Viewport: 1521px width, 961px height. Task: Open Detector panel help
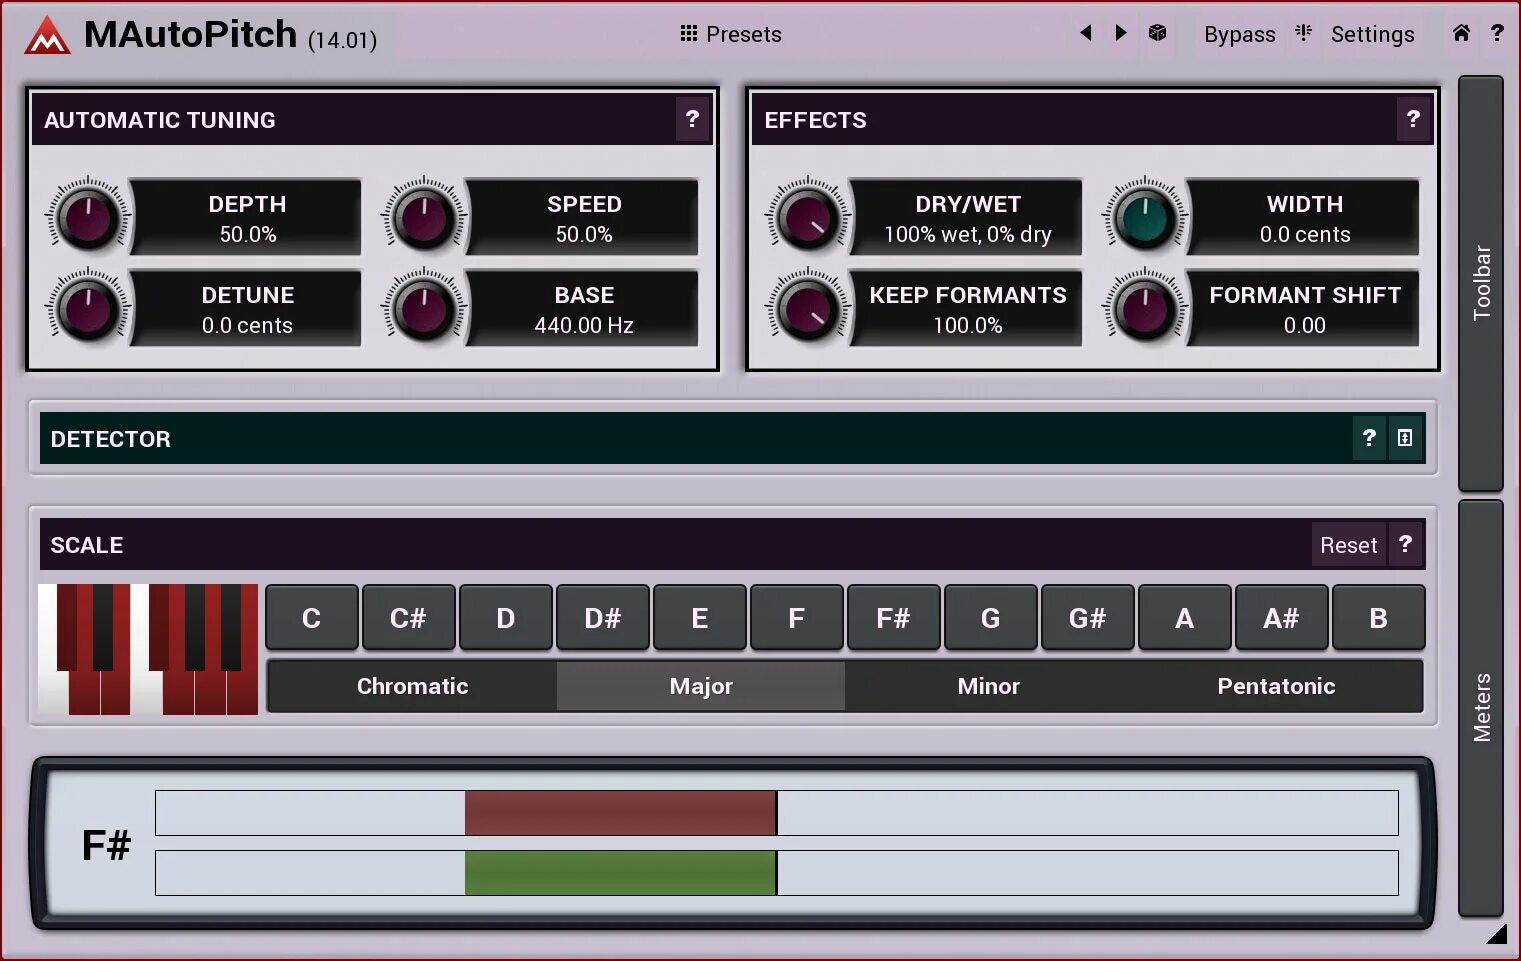coord(1369,438)
